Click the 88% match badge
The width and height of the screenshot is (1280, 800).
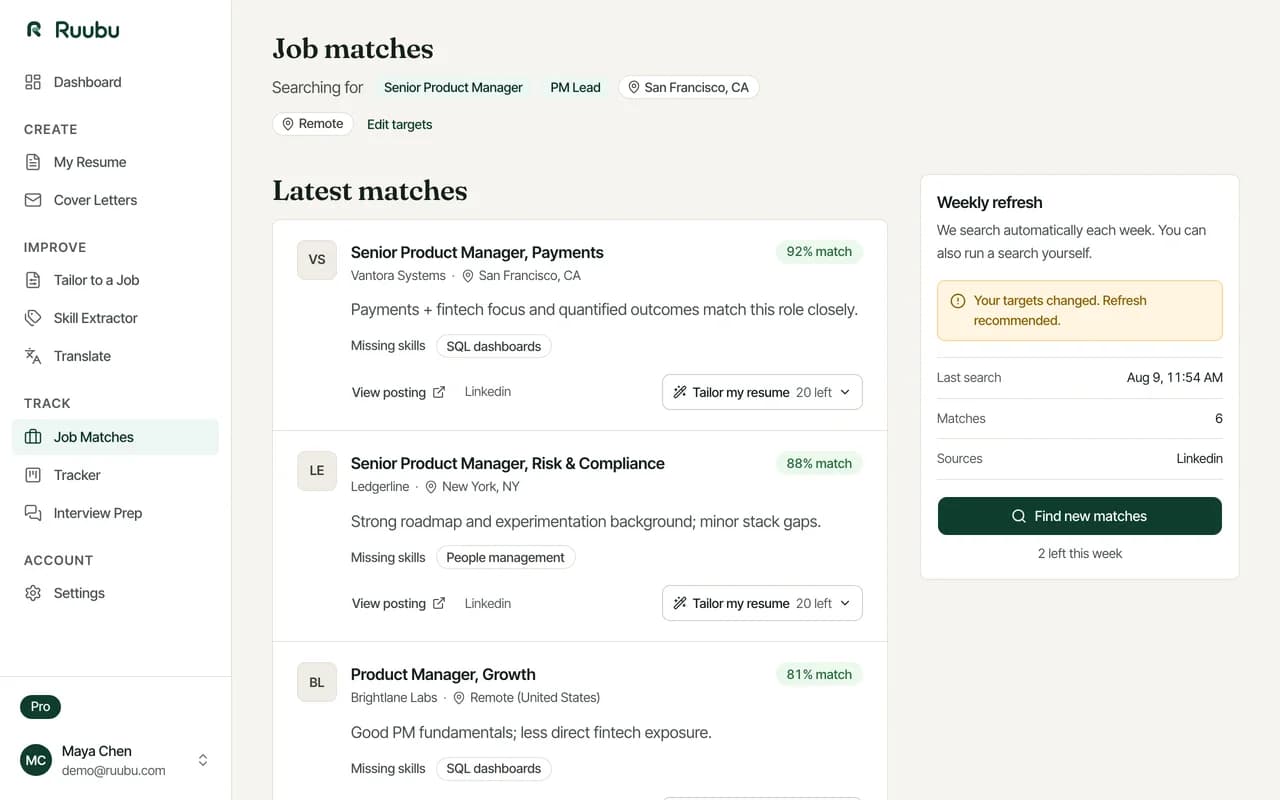(x=819, y=463)
